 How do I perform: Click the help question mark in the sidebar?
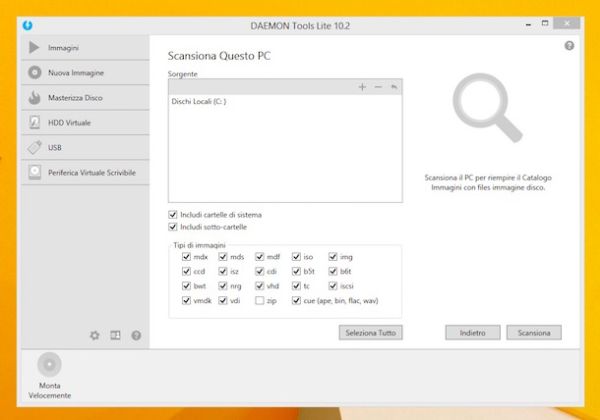click(136, 336)
